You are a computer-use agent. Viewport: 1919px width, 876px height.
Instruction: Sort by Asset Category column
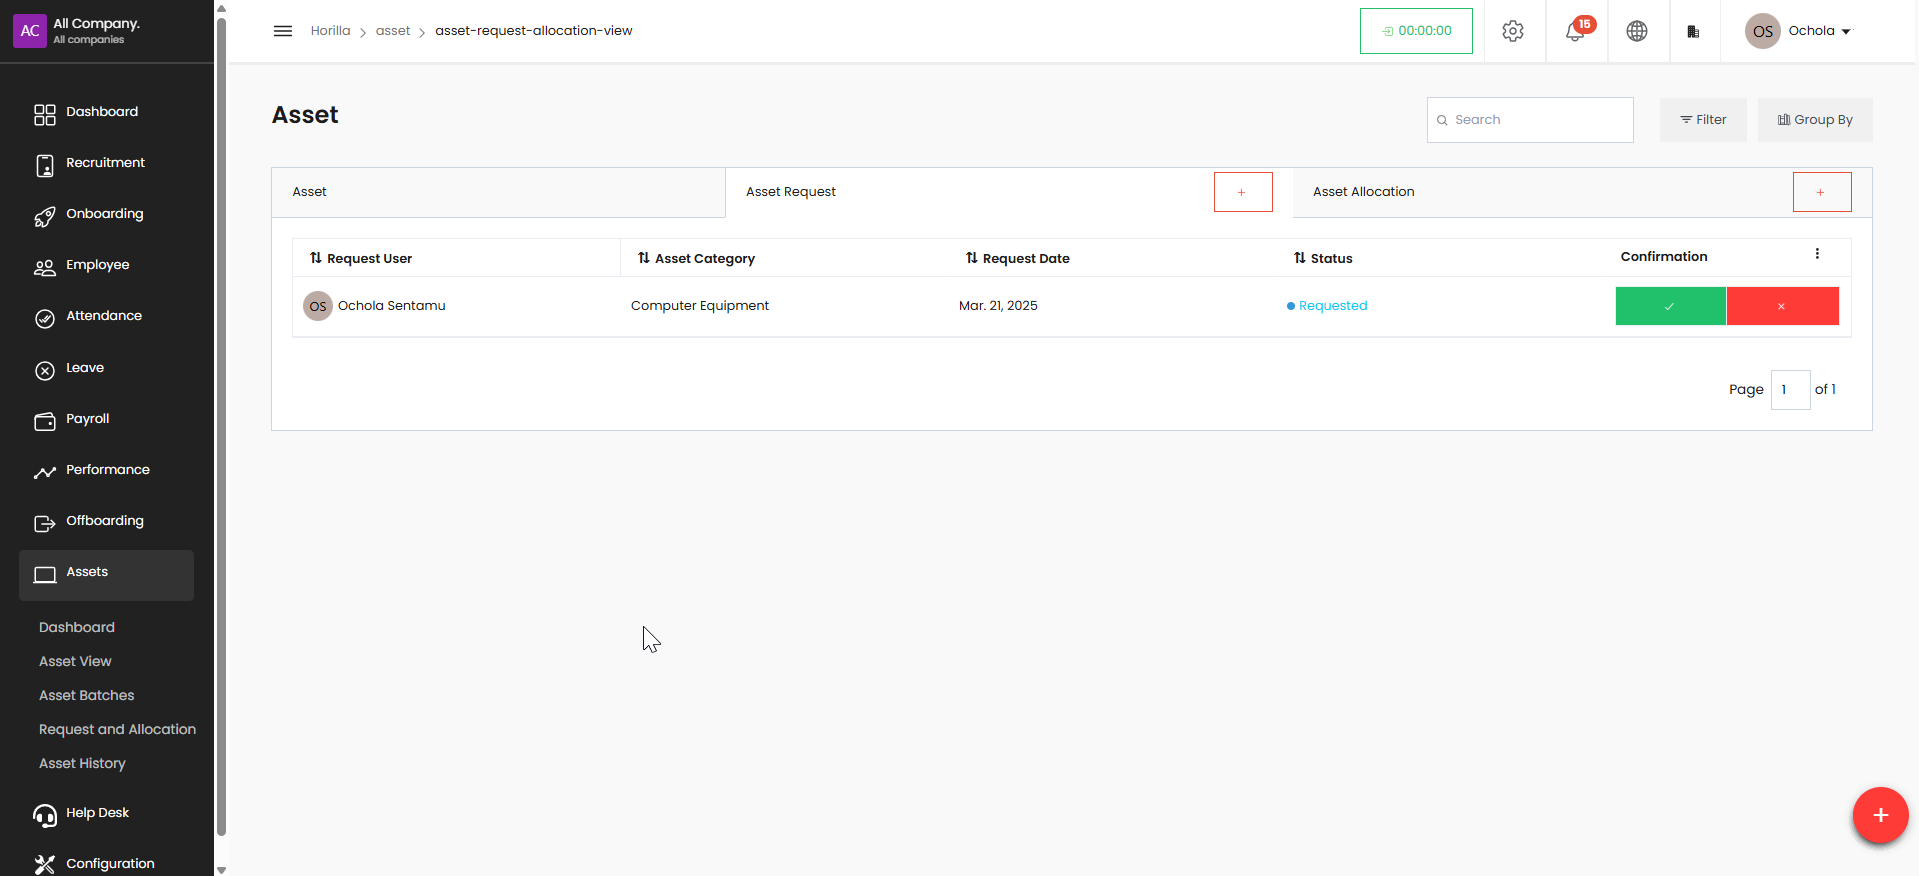coord(696,258)
